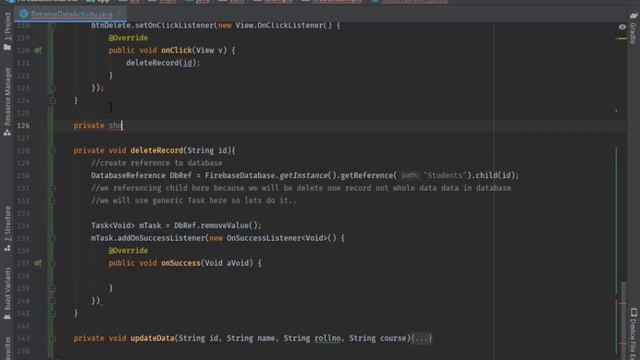
Task: Click override gutter icon beside onClick
Action: coord(38,51)
